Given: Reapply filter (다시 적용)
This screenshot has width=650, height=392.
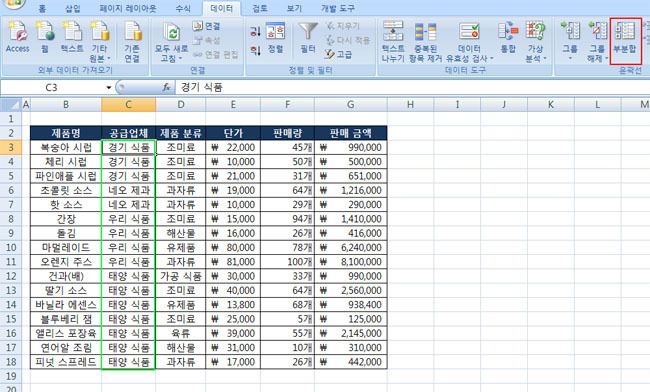Looking at the screenshot, I should 347,40.
